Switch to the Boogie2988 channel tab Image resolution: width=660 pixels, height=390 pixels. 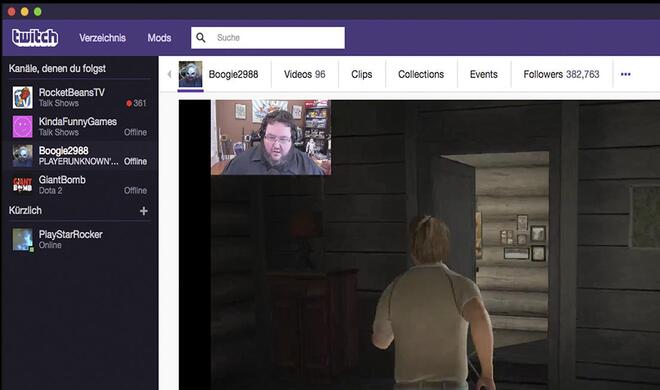(233, 74)
